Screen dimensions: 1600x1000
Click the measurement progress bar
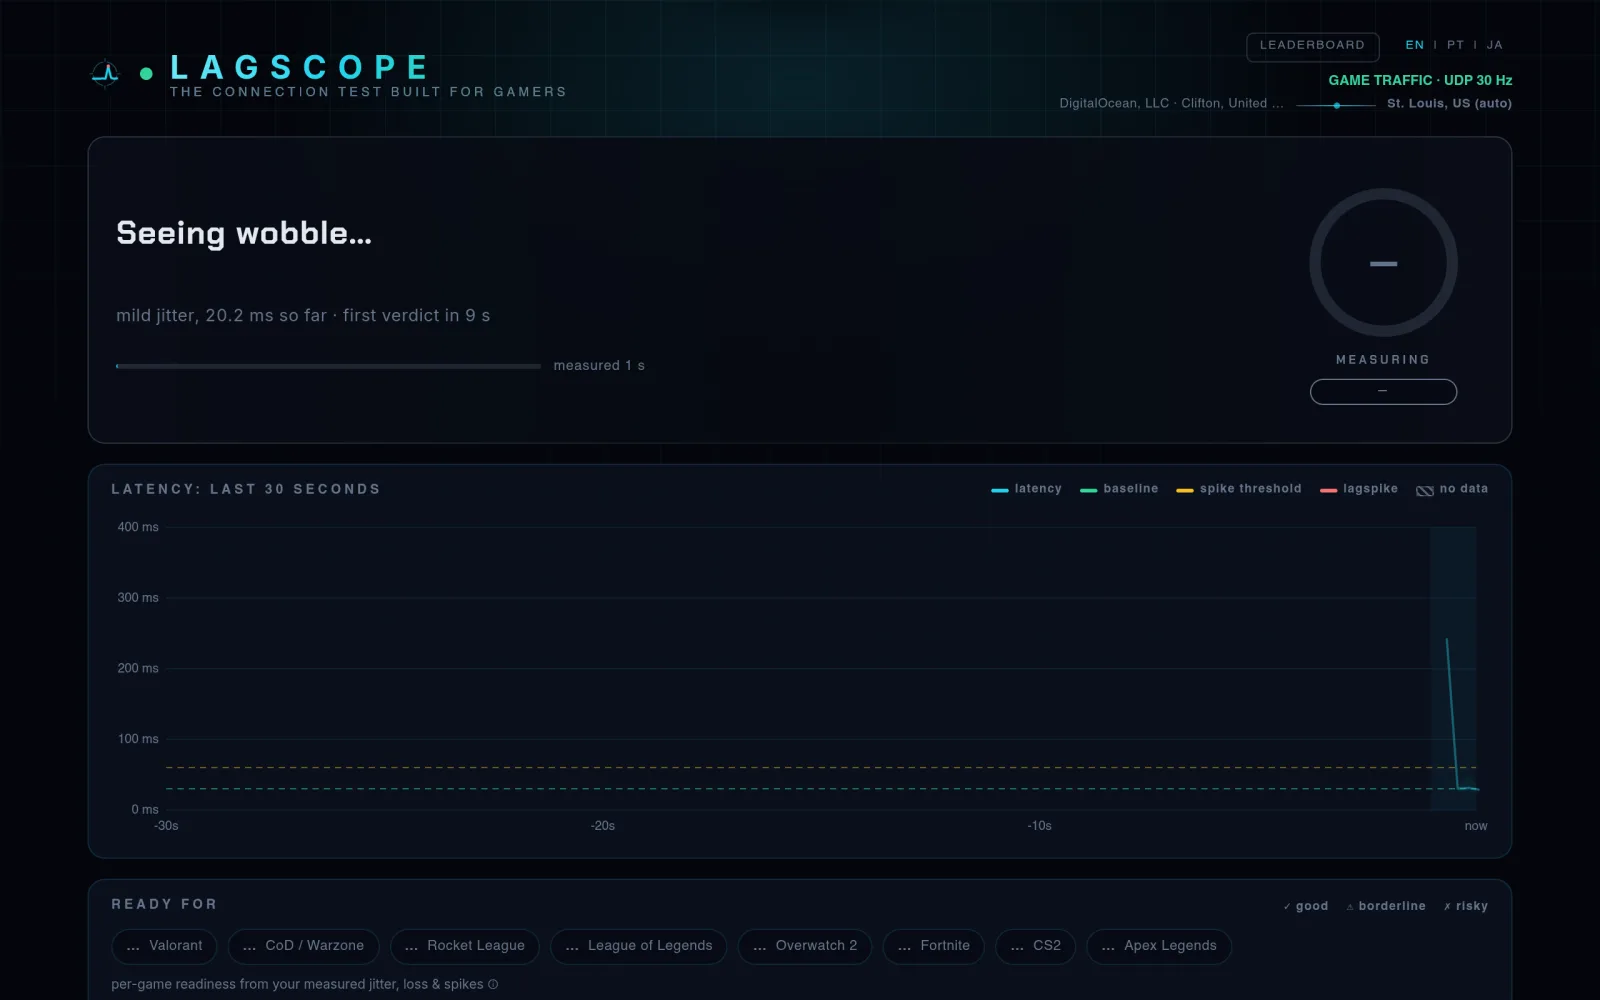328,366
